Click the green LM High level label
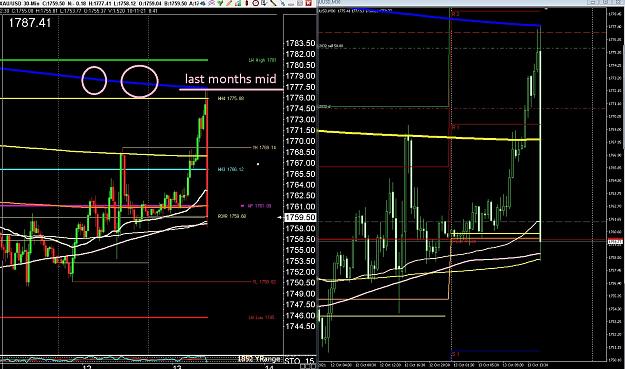 point(262,60)
